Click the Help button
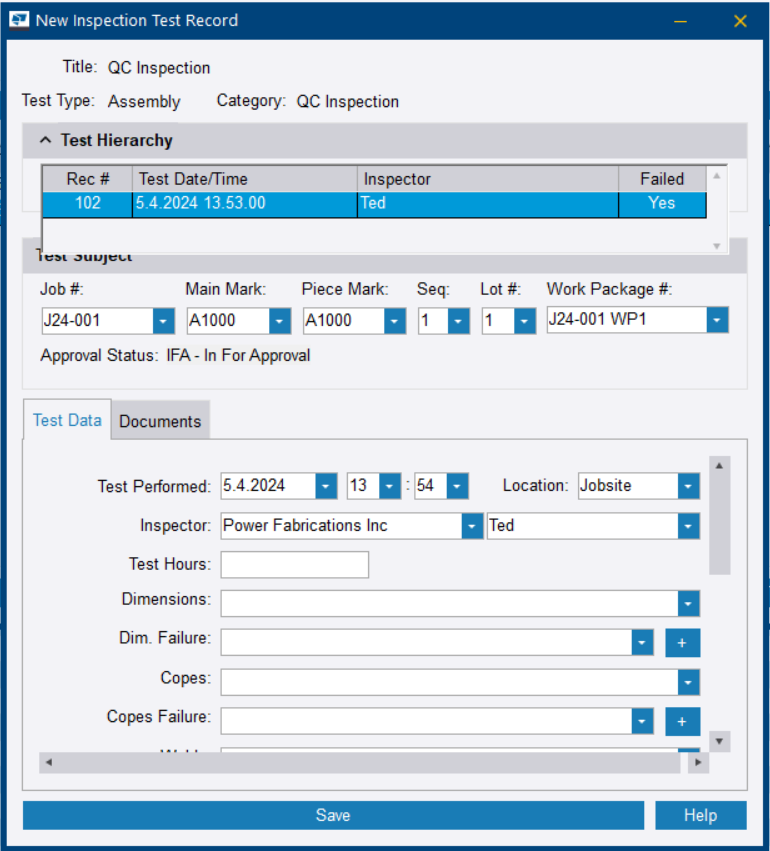The image size is (770, 851). (x=700, y=815)
